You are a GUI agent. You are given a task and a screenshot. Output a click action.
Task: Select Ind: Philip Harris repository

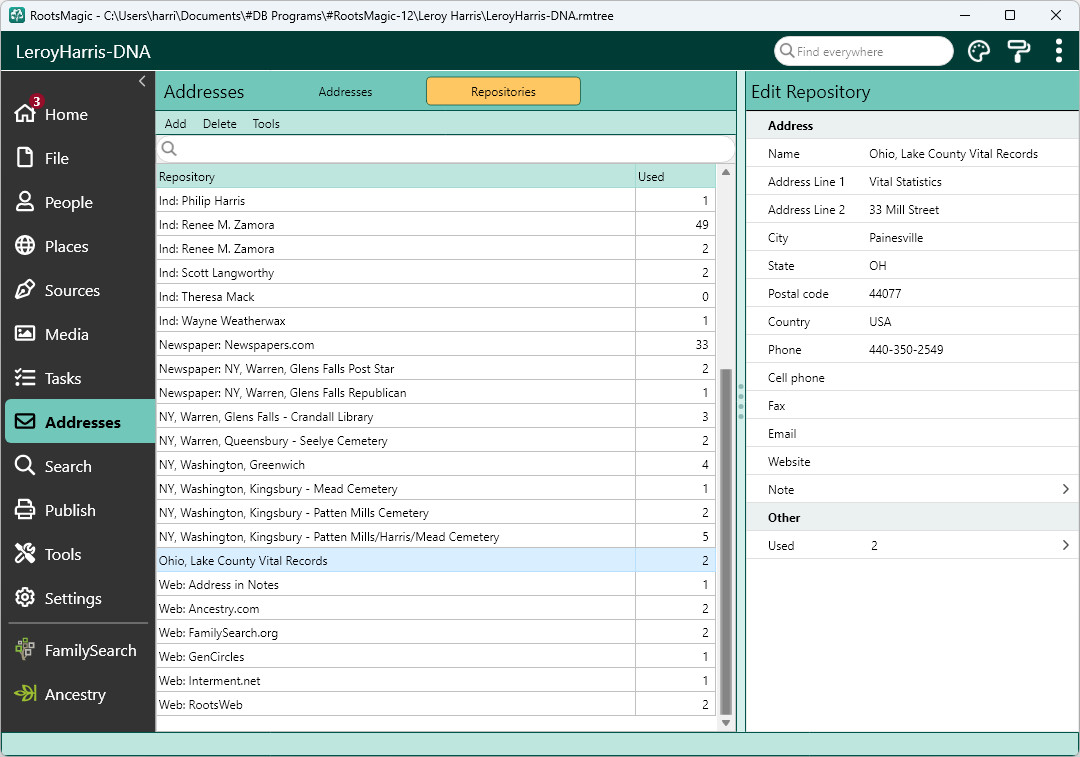pyautogui.click(x=436, y=200)
